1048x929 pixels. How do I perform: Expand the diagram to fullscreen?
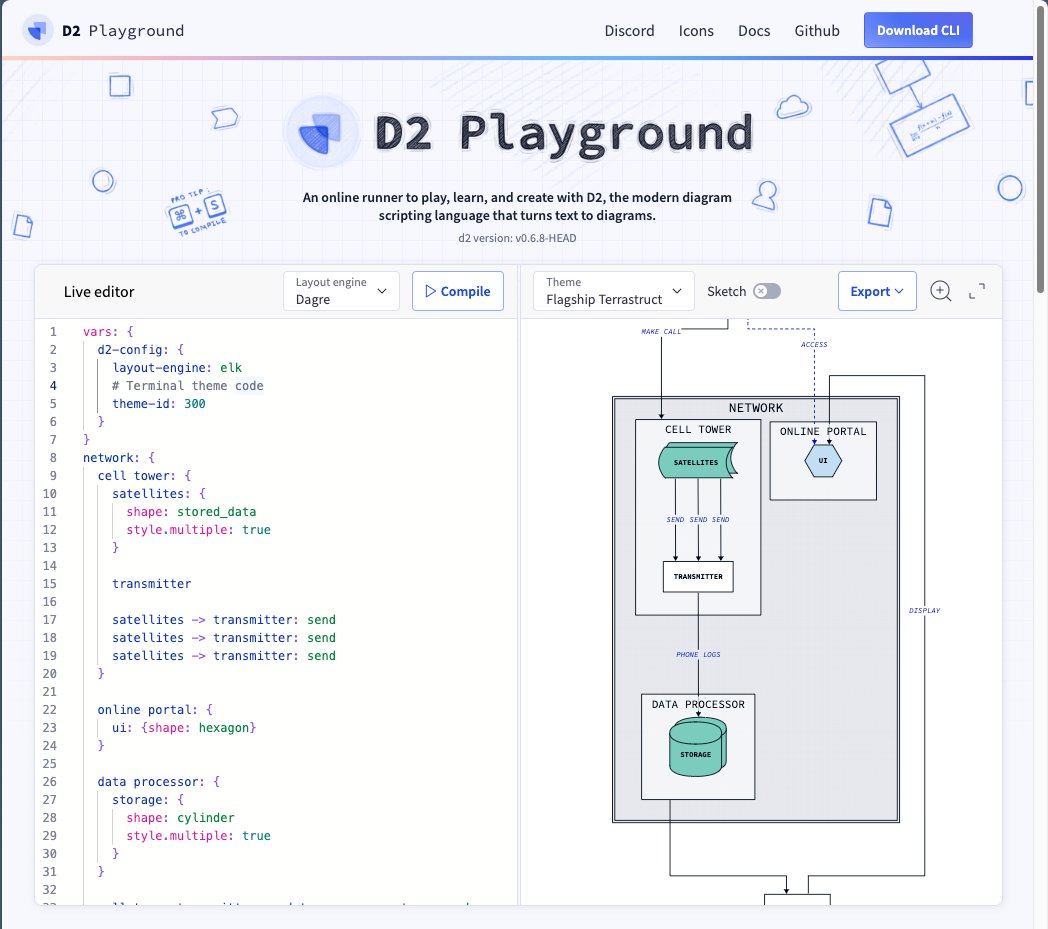[976, 291]
